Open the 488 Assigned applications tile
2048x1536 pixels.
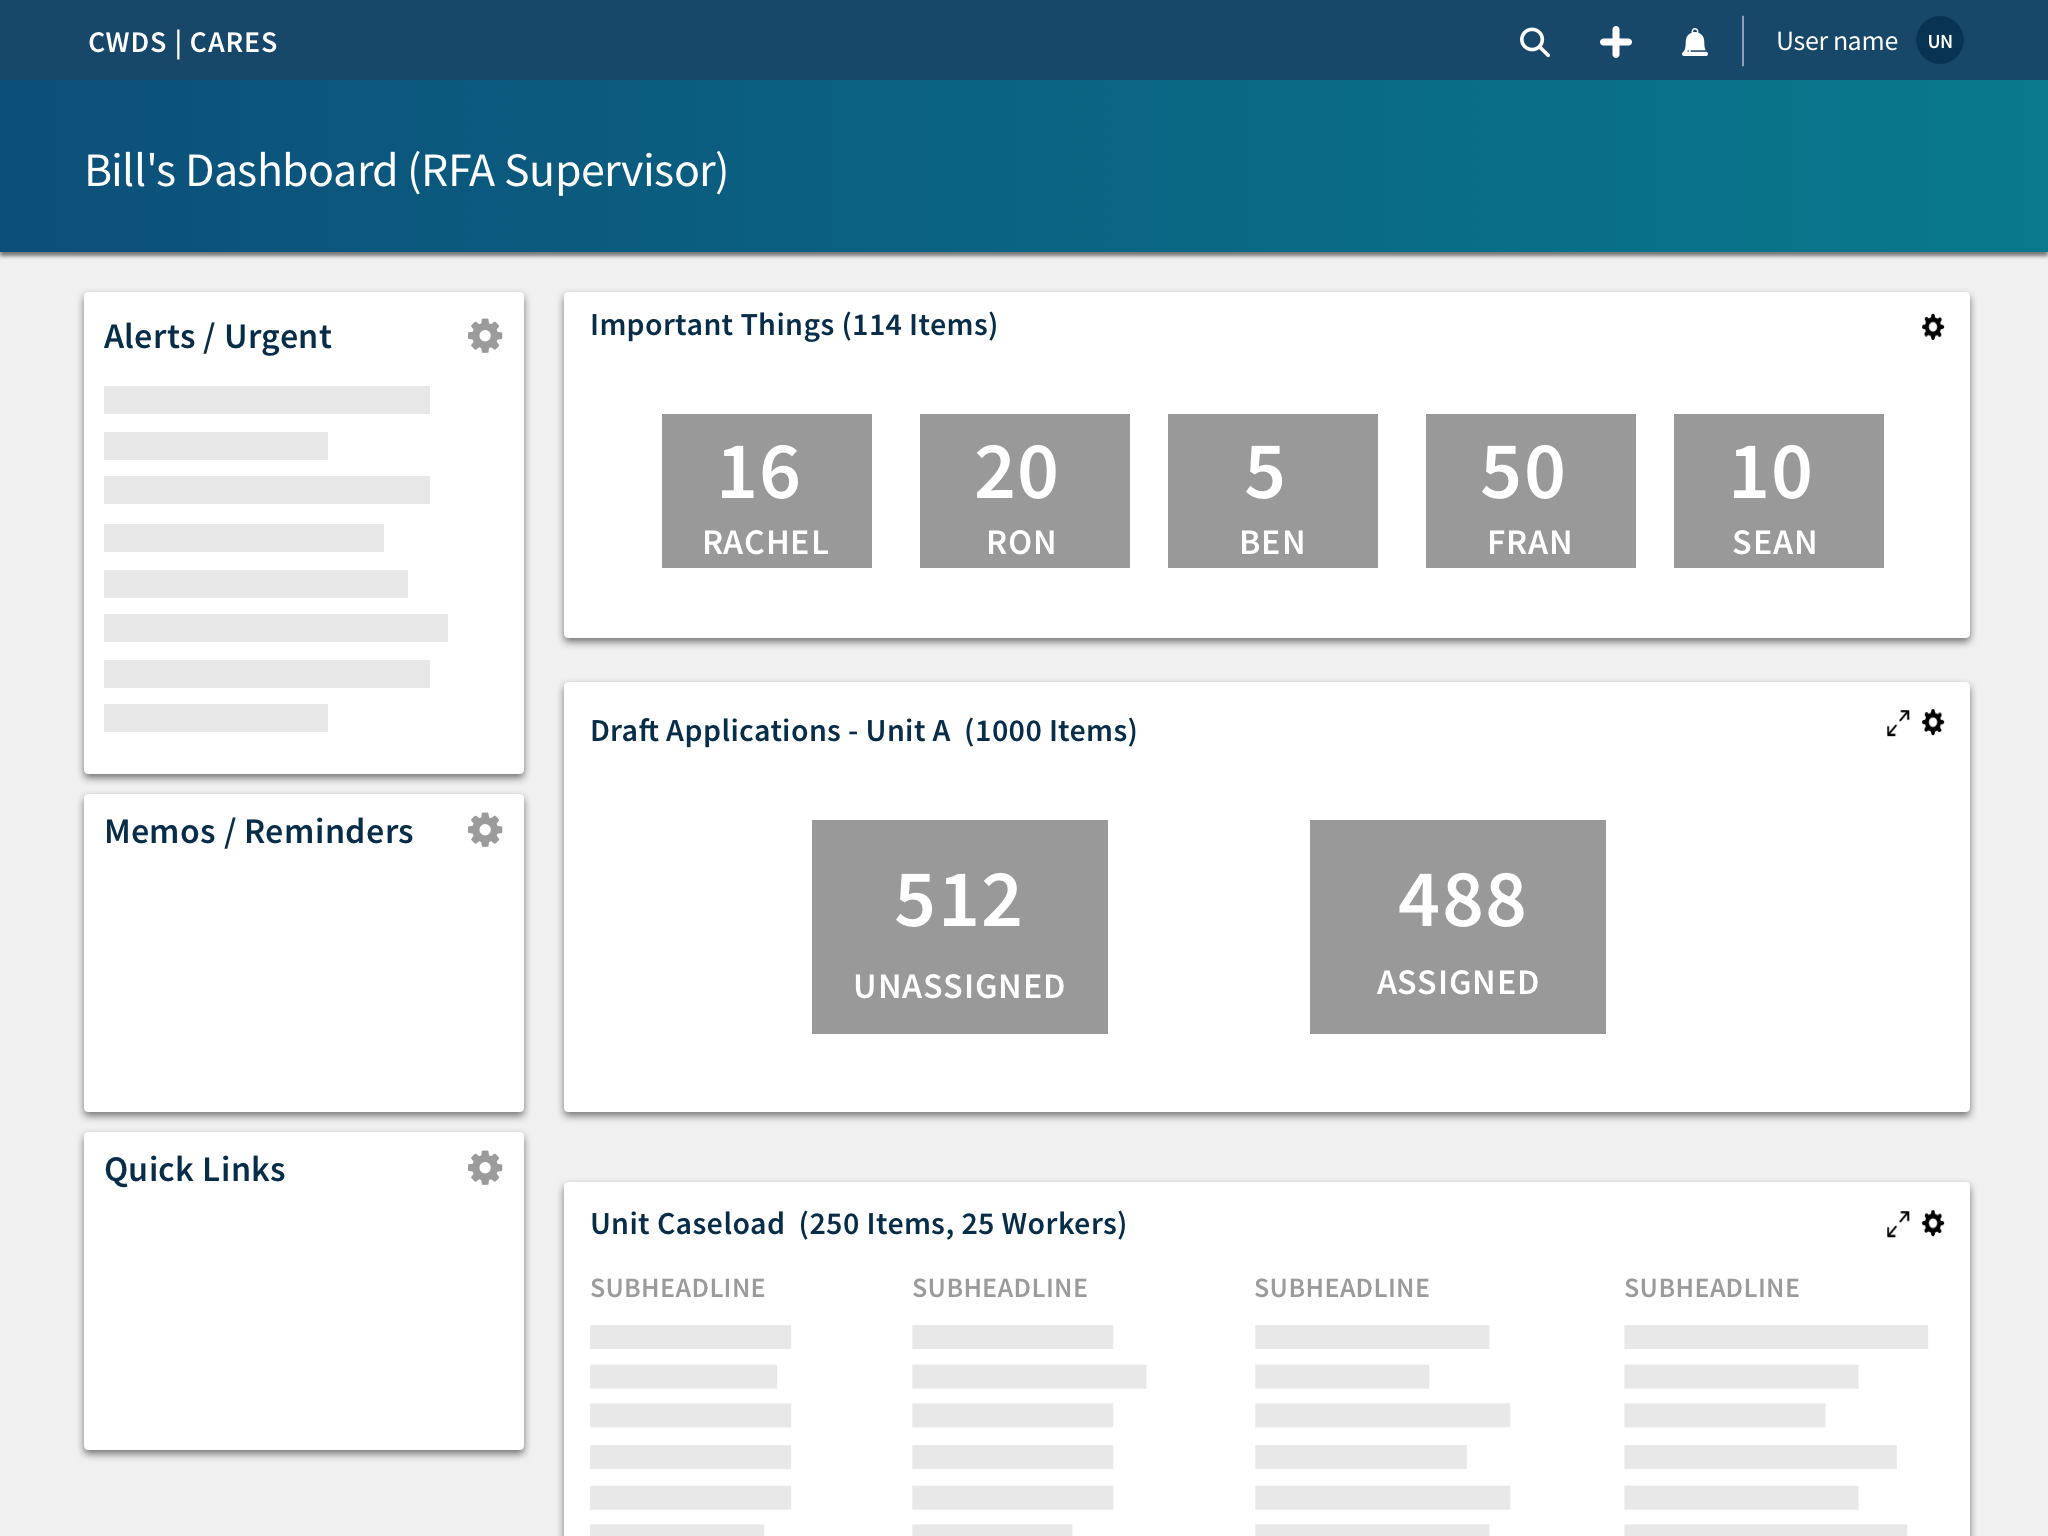[x=1457, y=927]
